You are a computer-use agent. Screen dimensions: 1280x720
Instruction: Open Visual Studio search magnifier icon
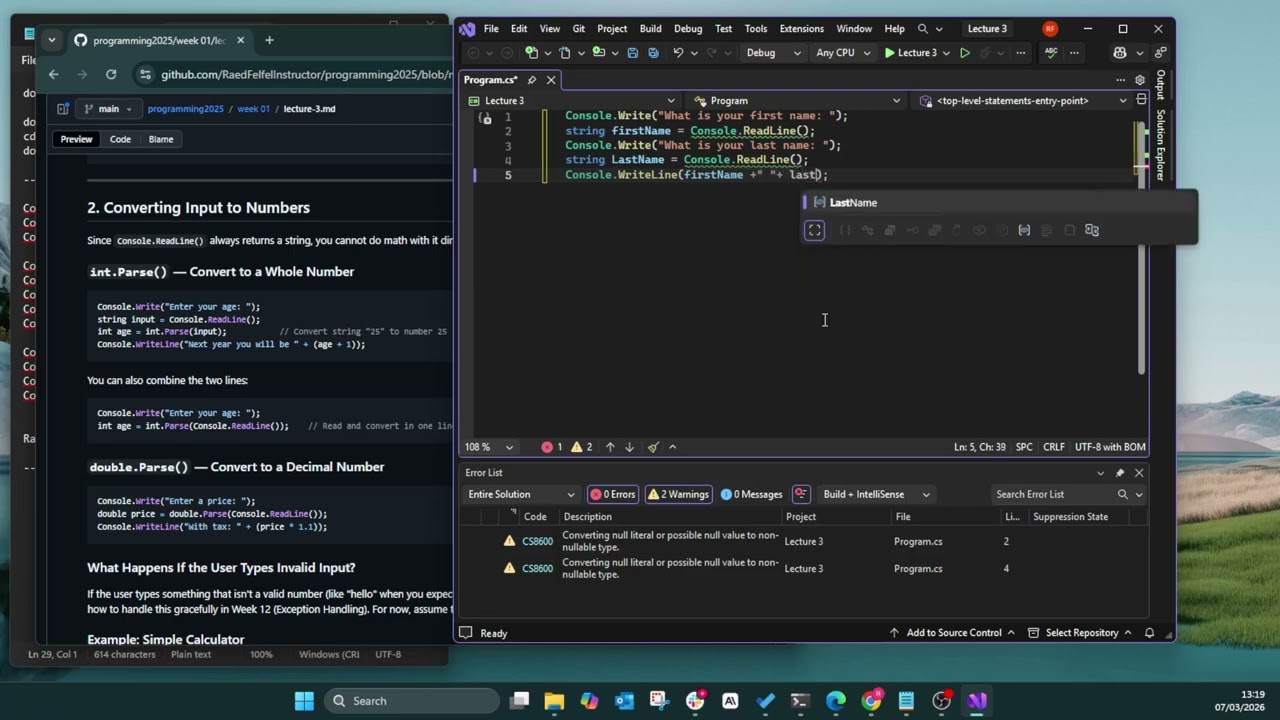click(923, 29)
